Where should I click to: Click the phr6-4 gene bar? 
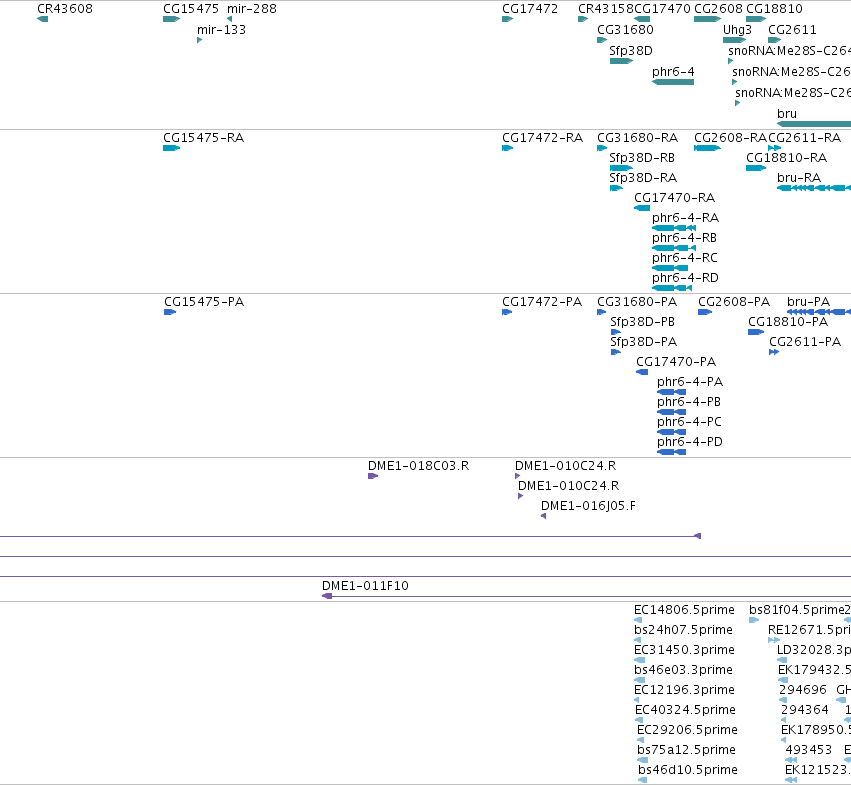click(673, 82)
